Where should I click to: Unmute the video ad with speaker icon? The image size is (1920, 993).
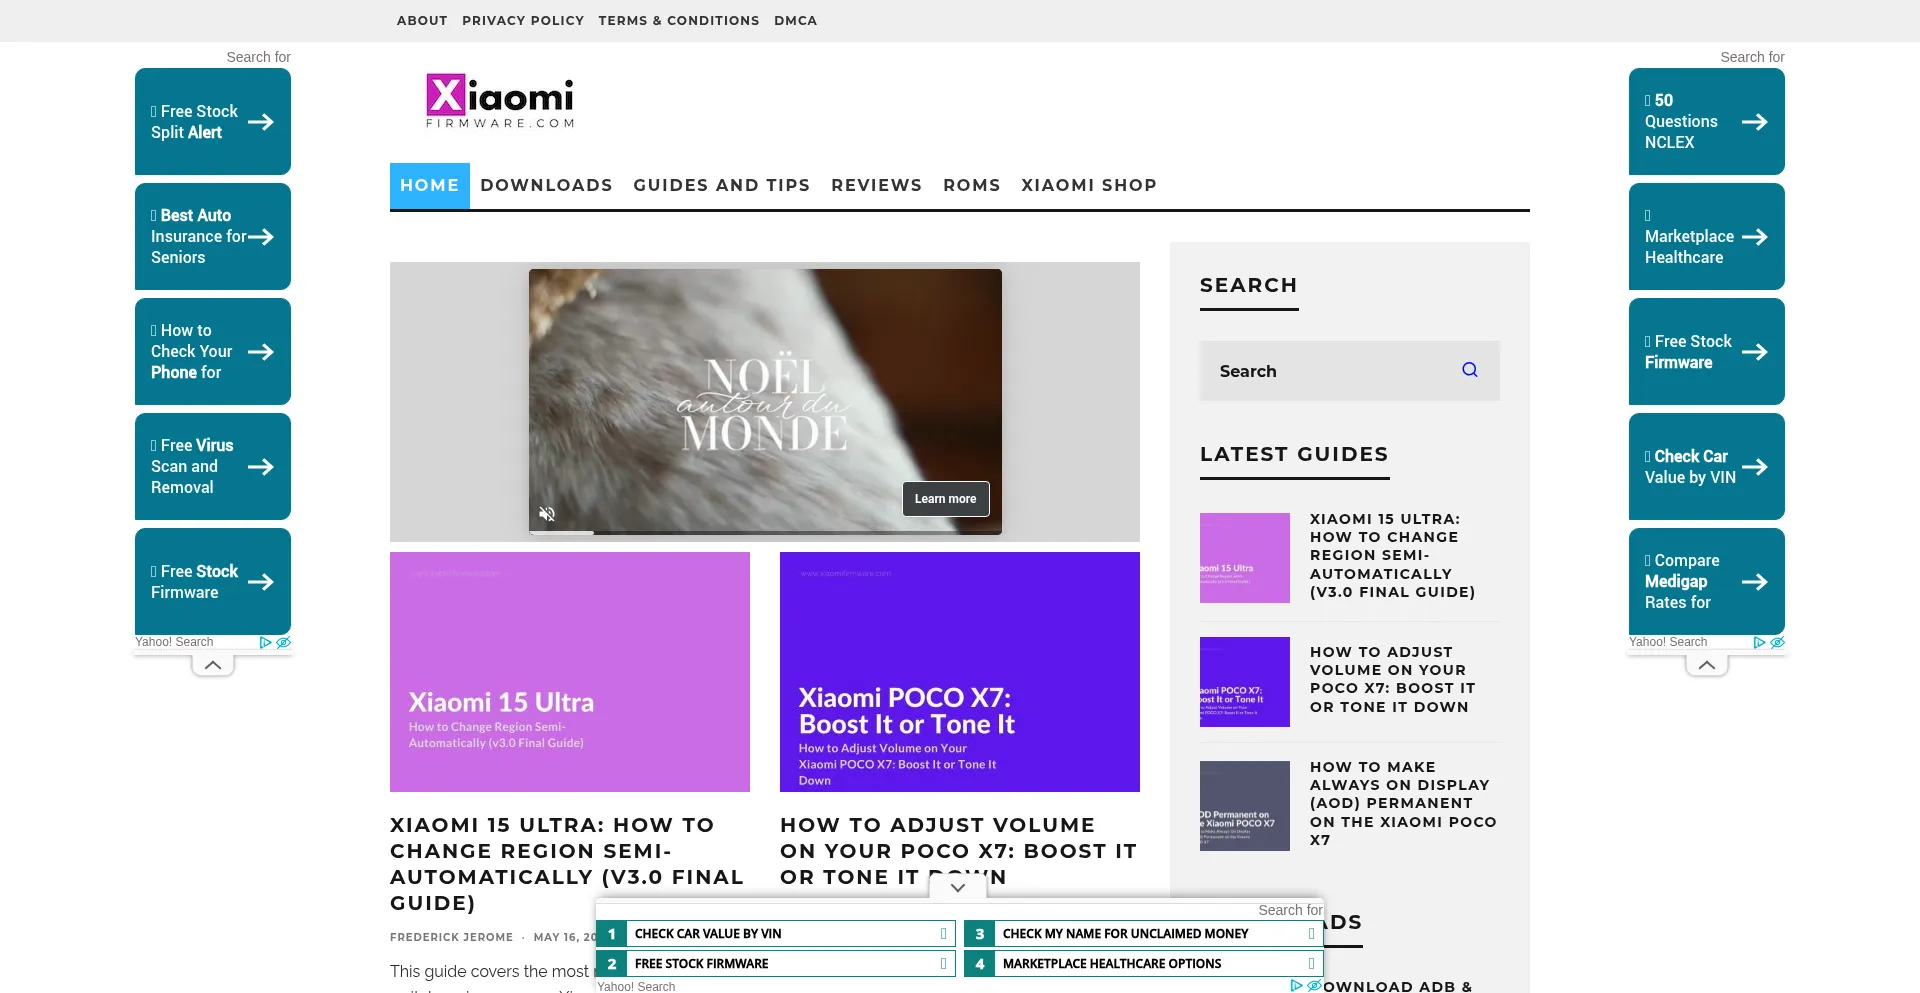(547, 514)
